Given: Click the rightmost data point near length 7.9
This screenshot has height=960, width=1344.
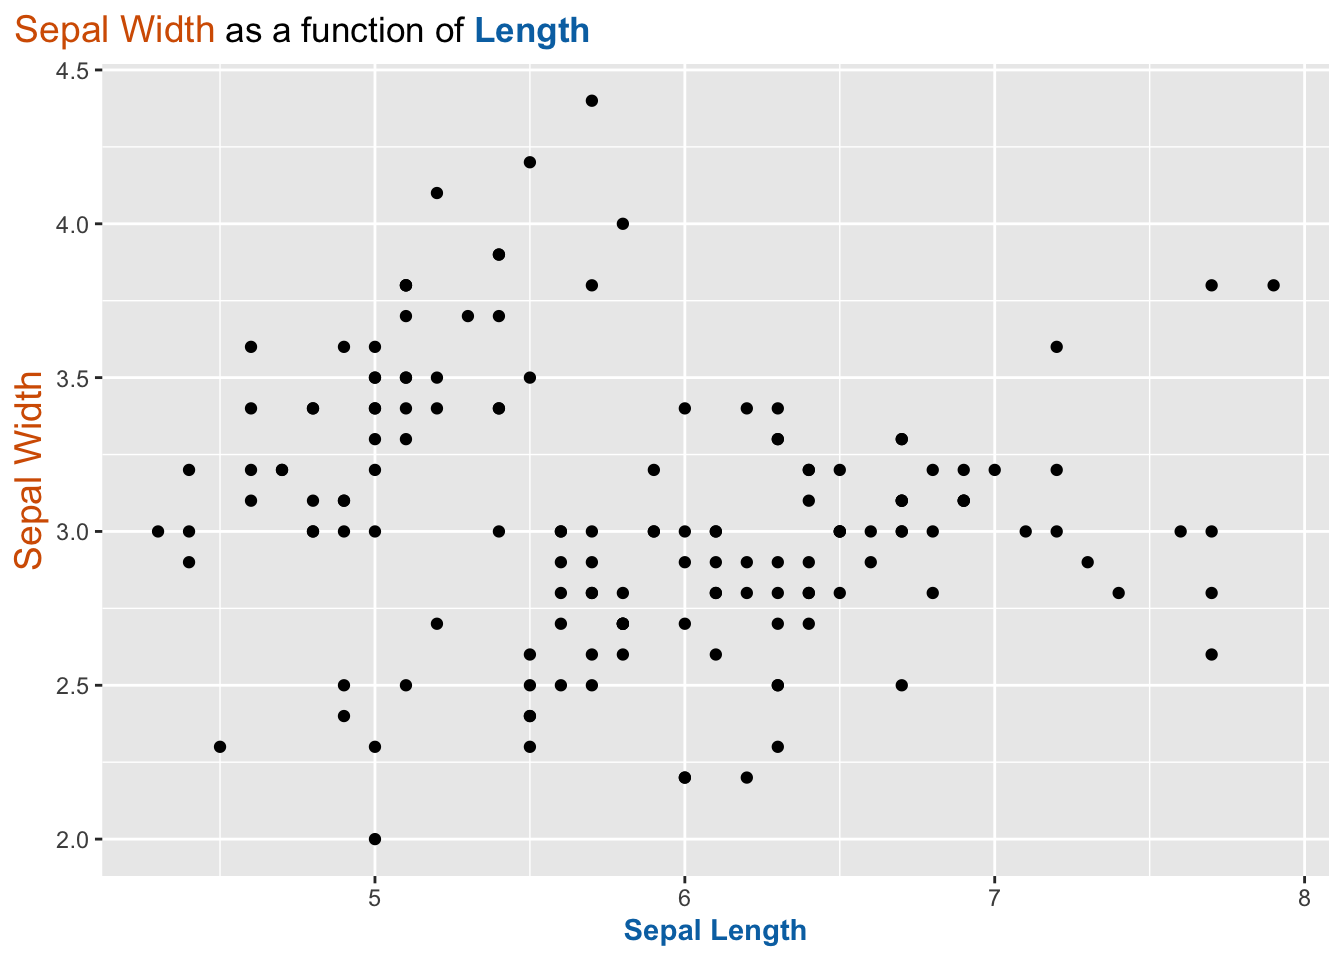Looking at the screenshot, I should pyautogui.click(x=1274, y=285).
